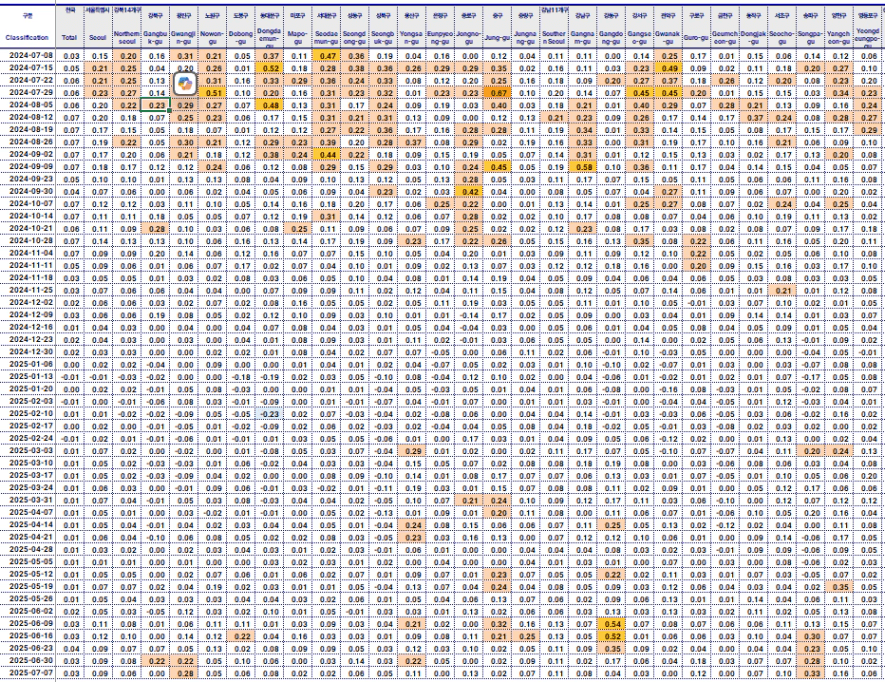Select 0.21 in Seocho-gu for 2024-11-25
Viewport: 885px width, 682px height.
[783, 290]
